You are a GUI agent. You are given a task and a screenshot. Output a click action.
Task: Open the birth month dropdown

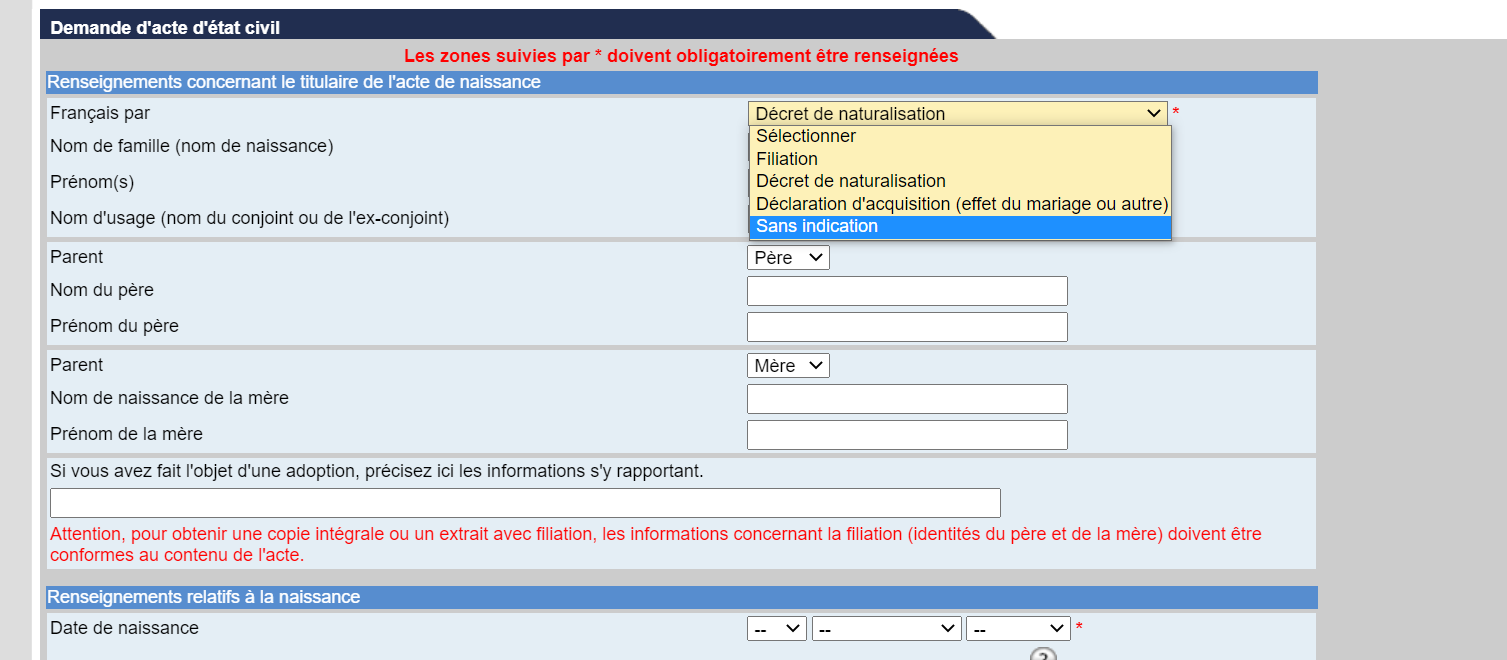coord(887,629)
